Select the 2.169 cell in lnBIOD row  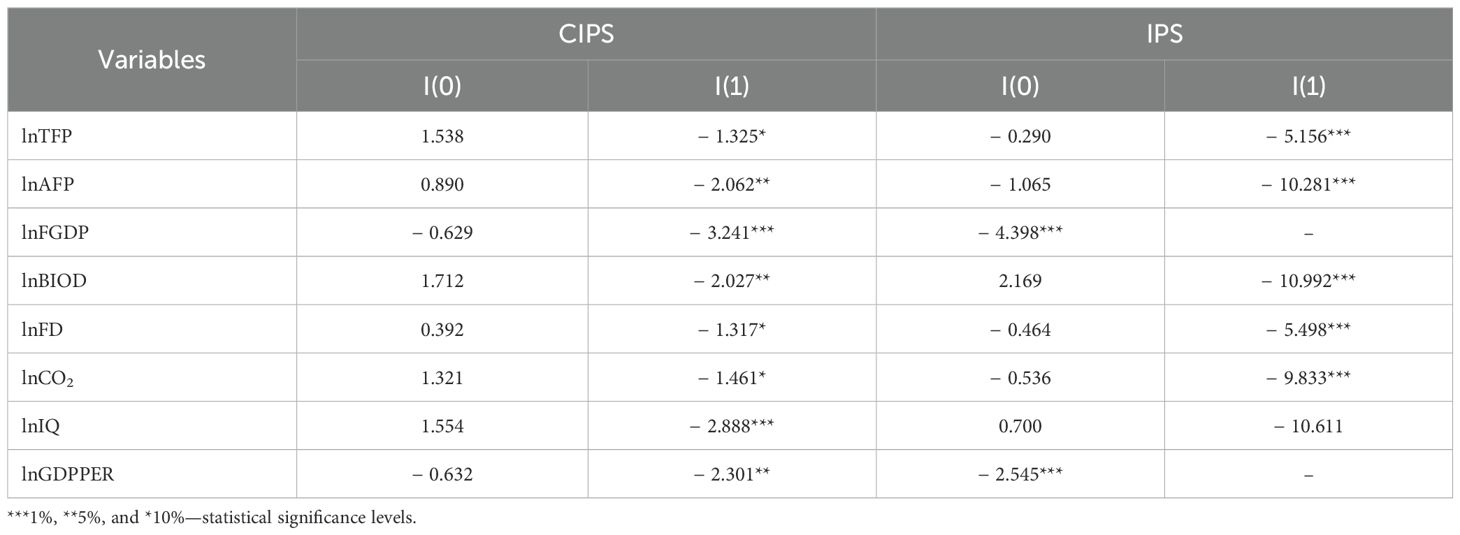click(1019, 280)
